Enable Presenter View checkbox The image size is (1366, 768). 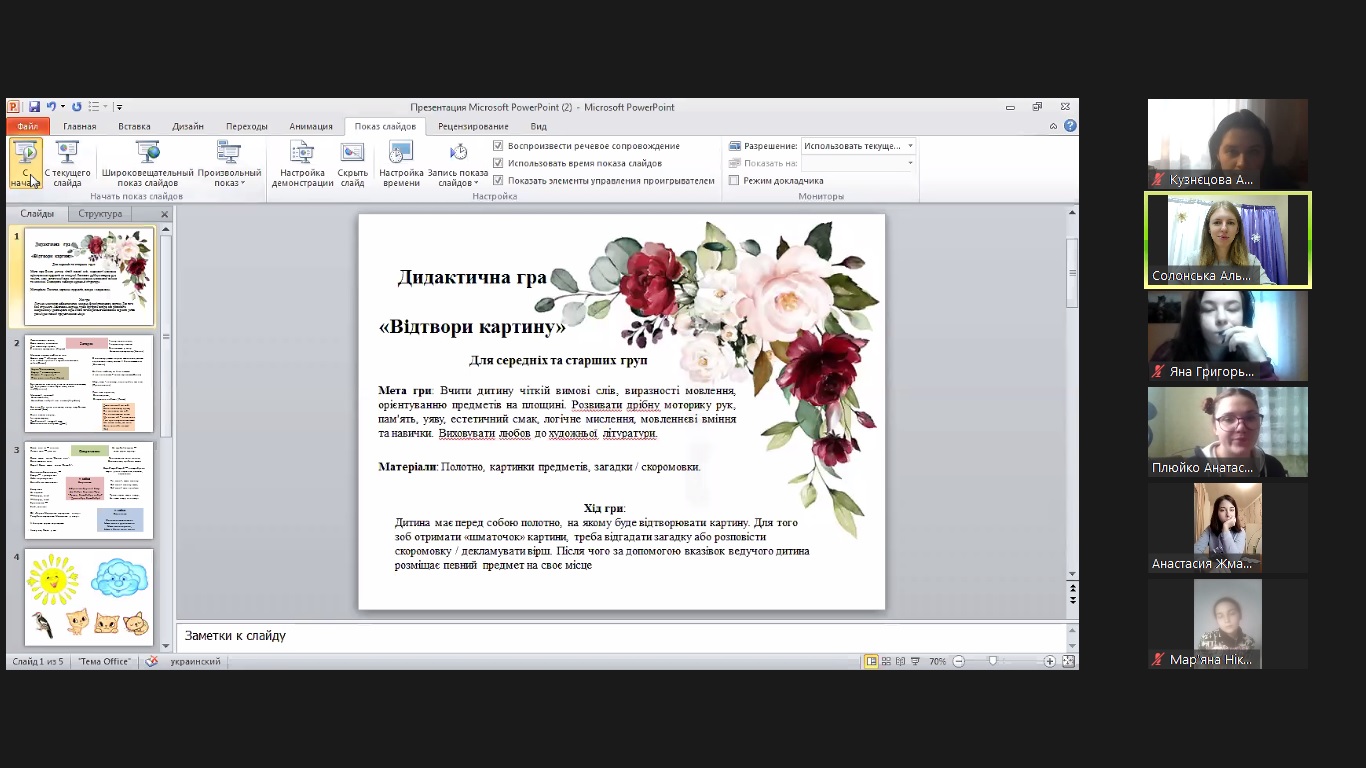[x=734, y=181]
